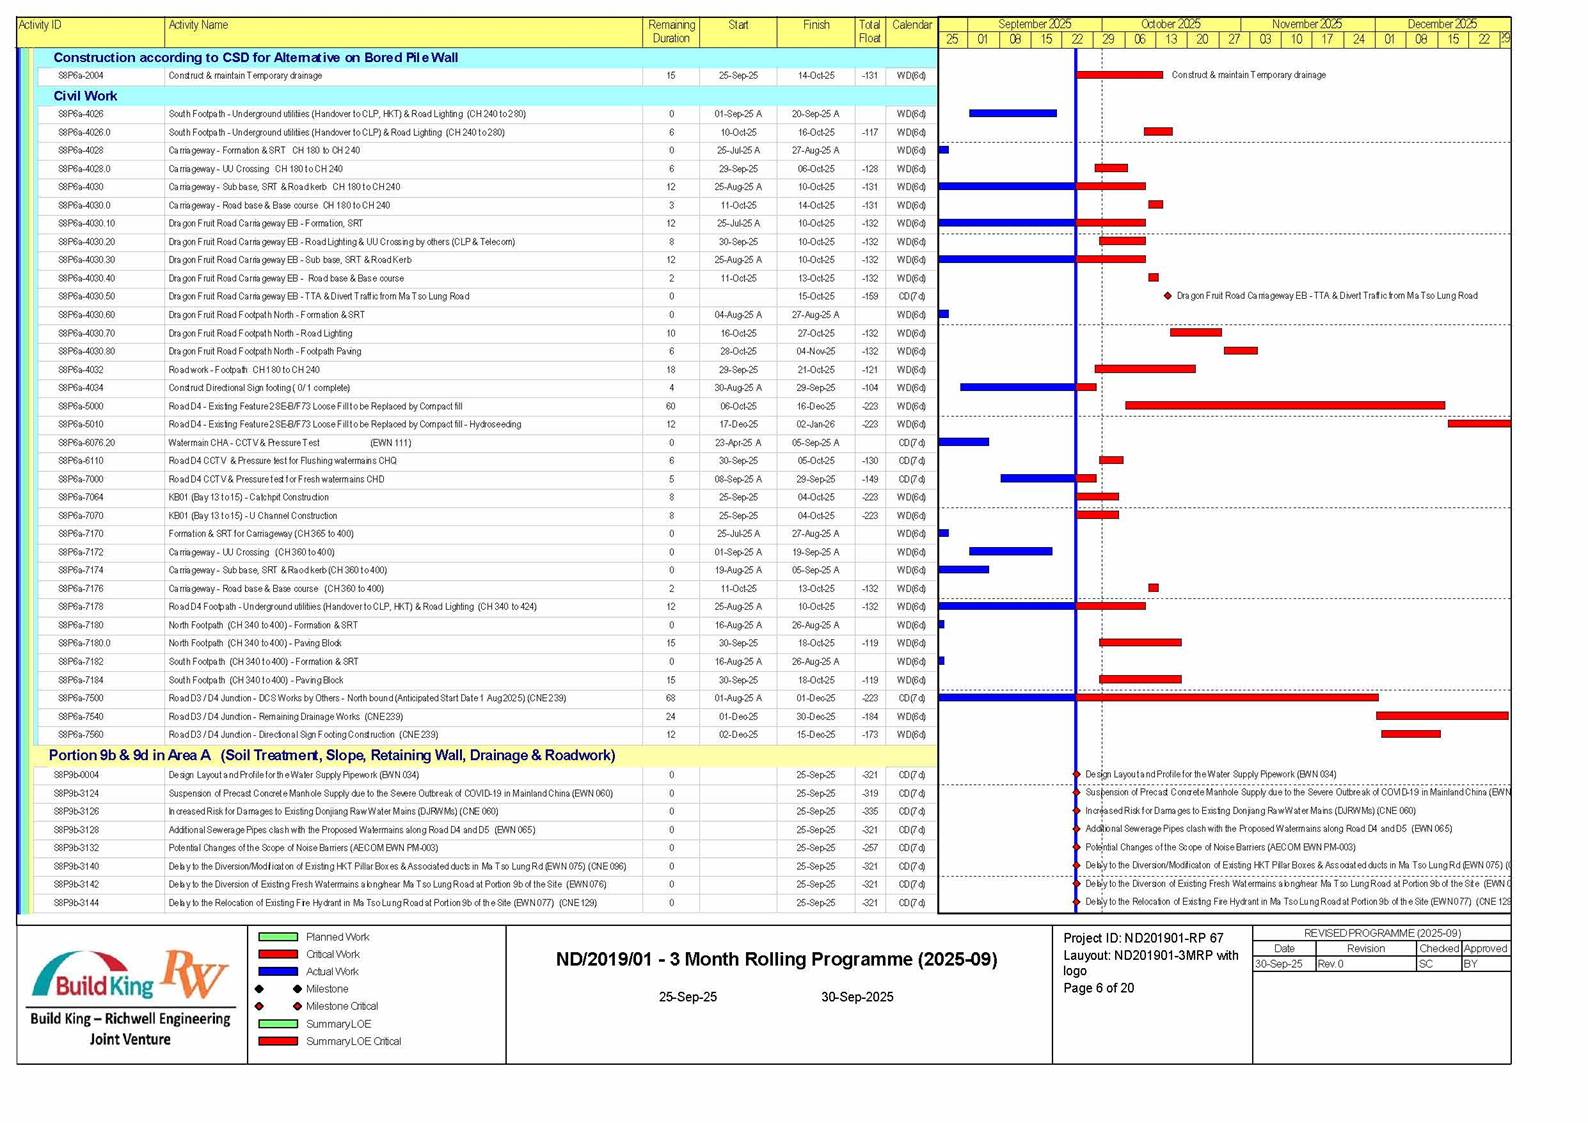Collapse Construction according to CSD group band
Image resolution: width=1588 pixels, height=1123 pixels.
coord(255,58)
